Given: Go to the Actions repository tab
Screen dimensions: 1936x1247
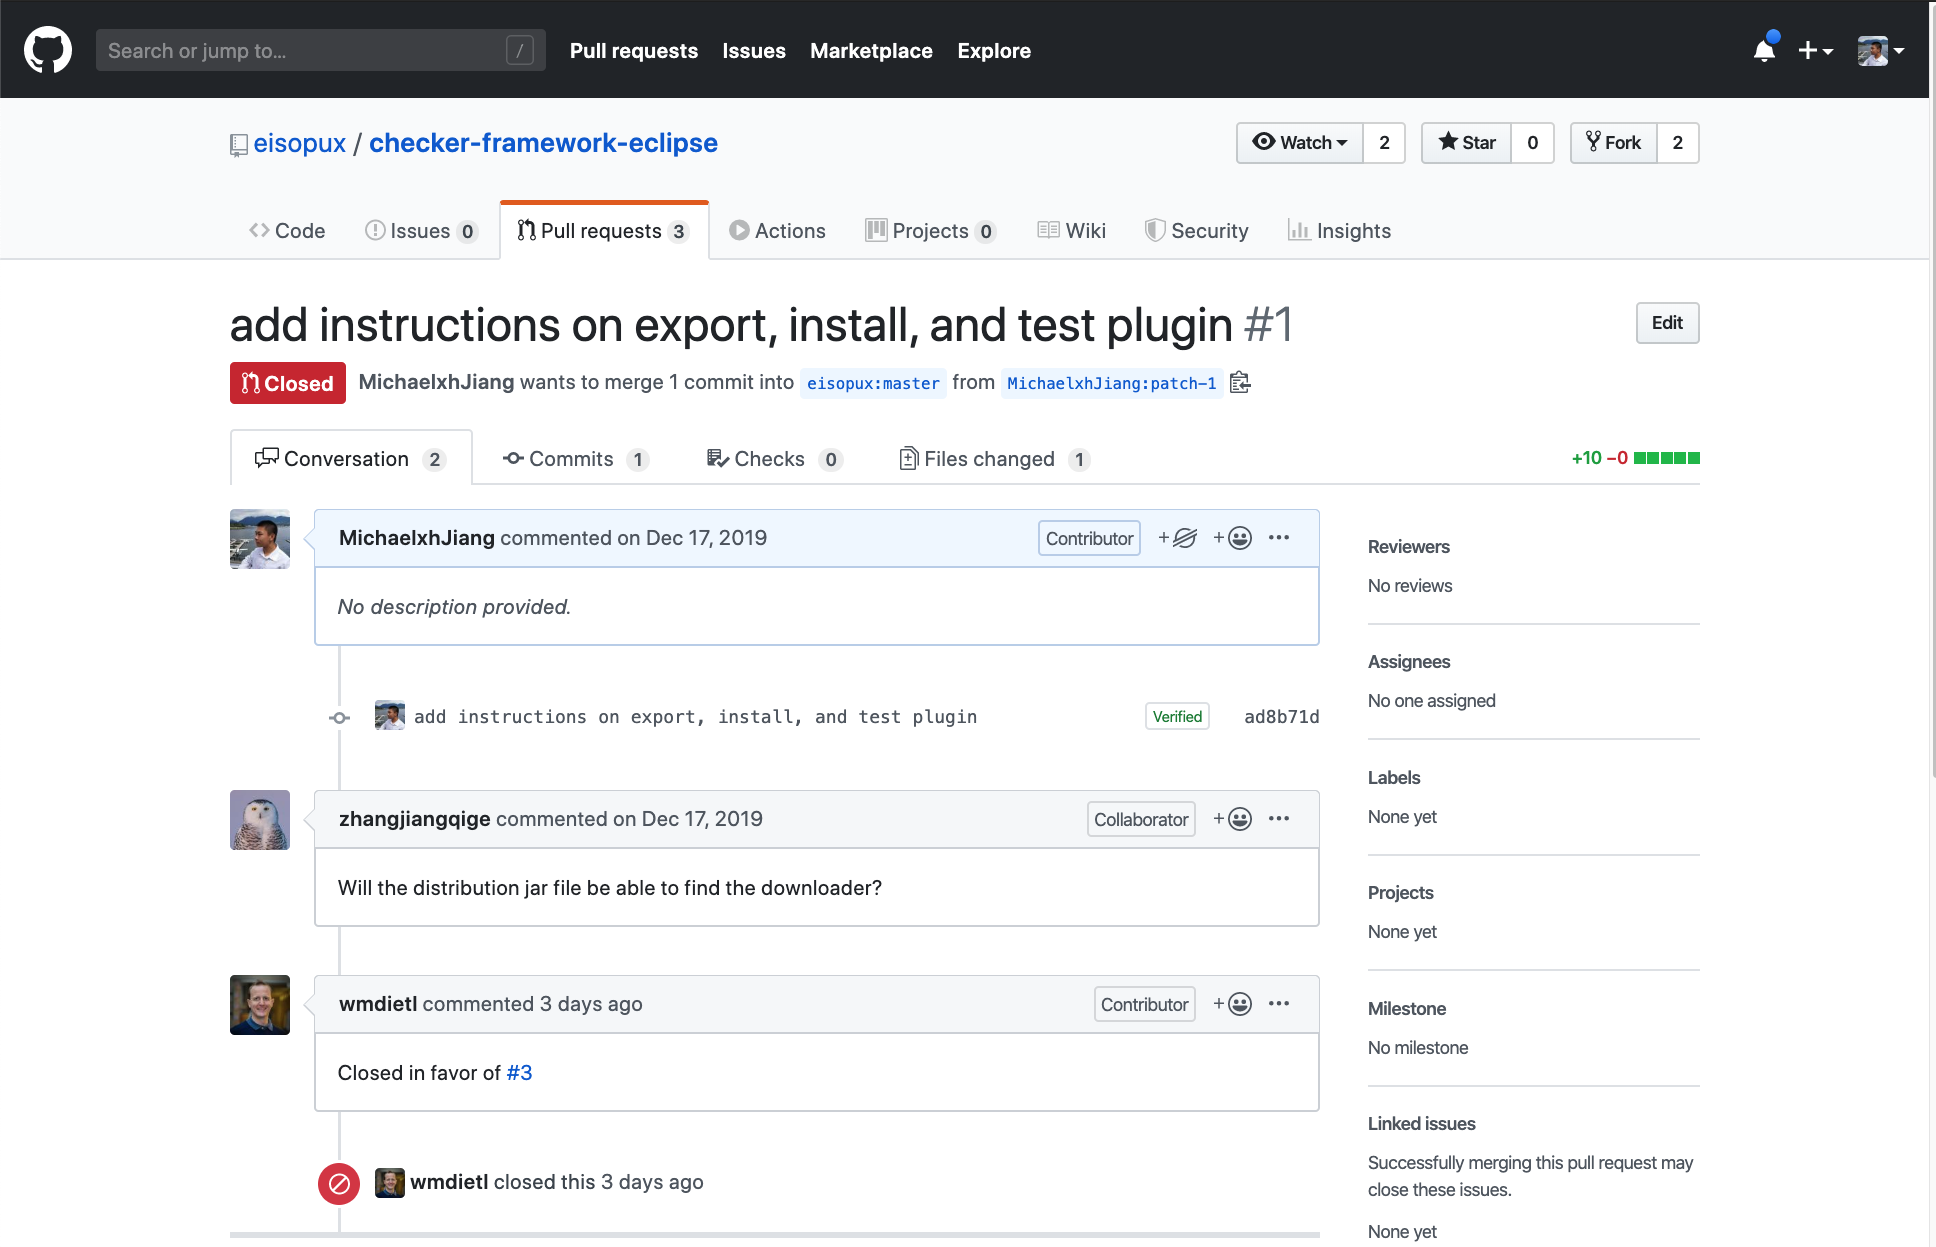Looking at the screenshot, I should [x=777, y=231].
